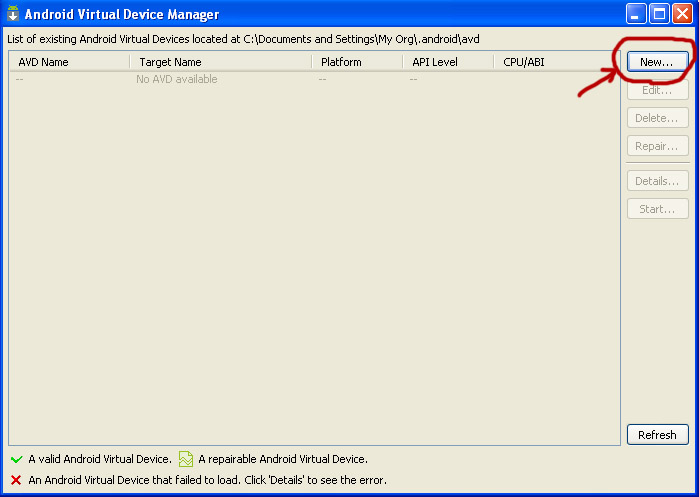Screen dimensions: 699x497
Task: Click the API Level column header
Action: pos(446,62)
